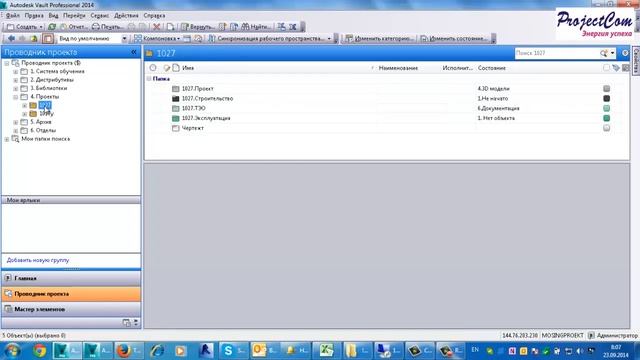
Task: Click the Изменить категорию toolbar button
Action: [379, 38]
